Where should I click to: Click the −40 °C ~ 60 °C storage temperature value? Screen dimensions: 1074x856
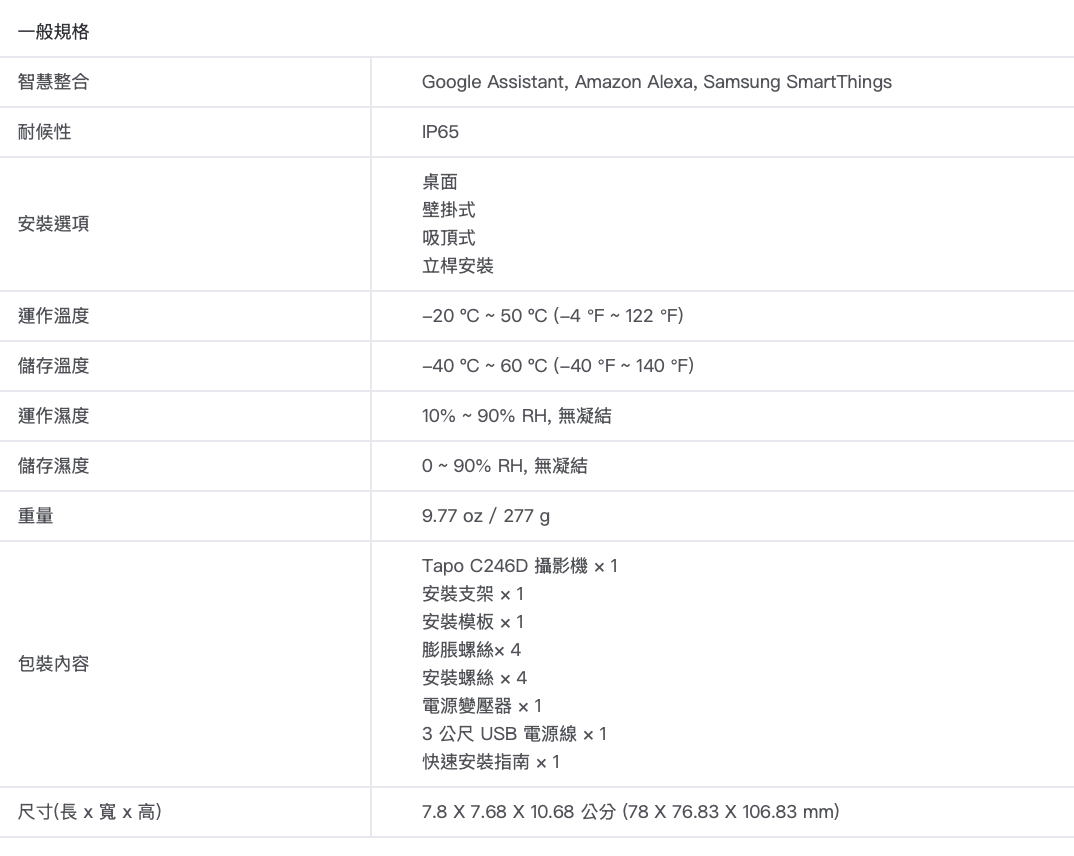557,366
